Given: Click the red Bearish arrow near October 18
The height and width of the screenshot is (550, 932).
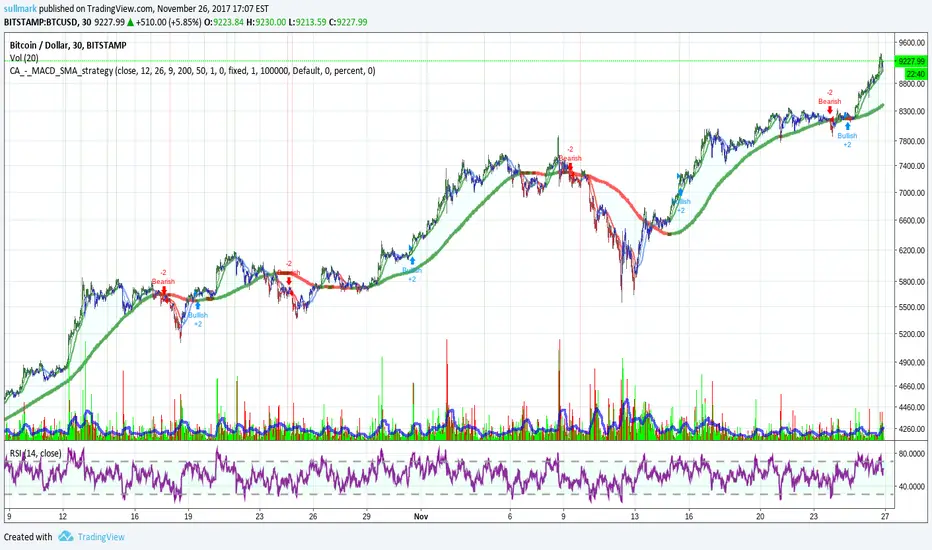Looking at the screenshot, I should click(x=163, y=291).
